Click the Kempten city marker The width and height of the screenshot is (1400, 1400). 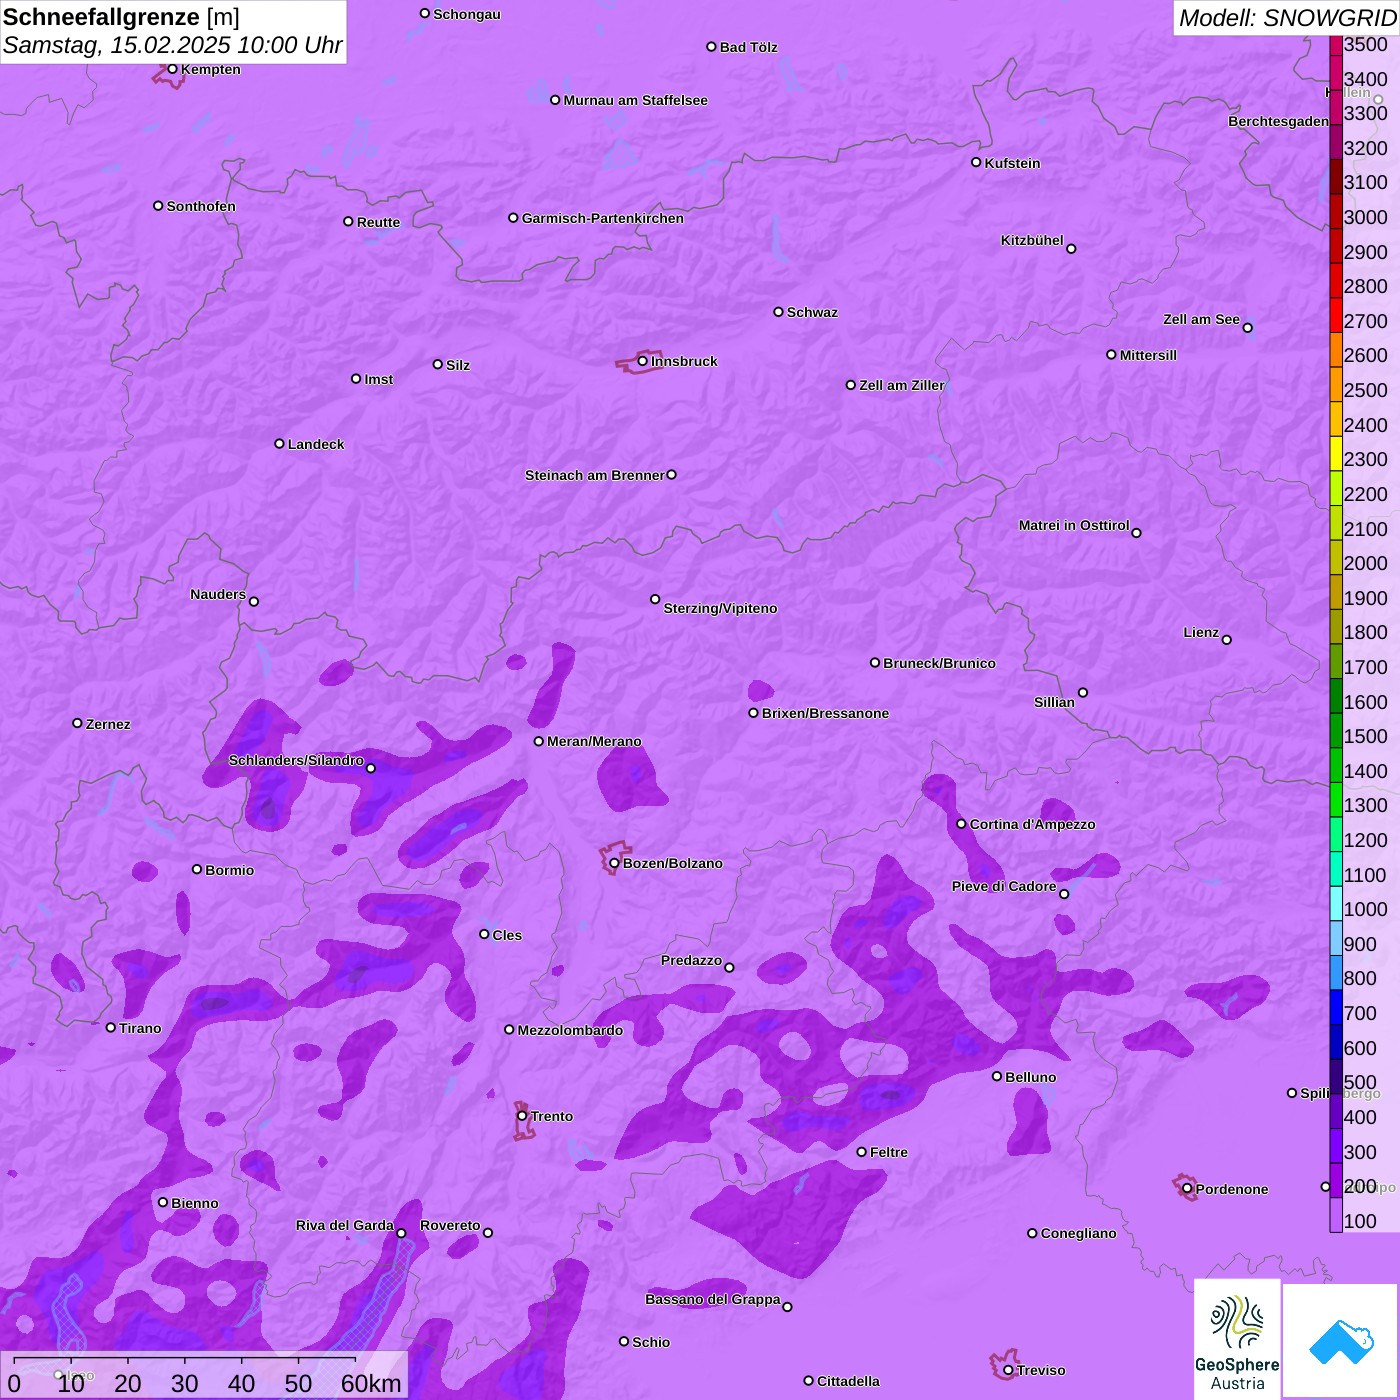pos(173,69)
